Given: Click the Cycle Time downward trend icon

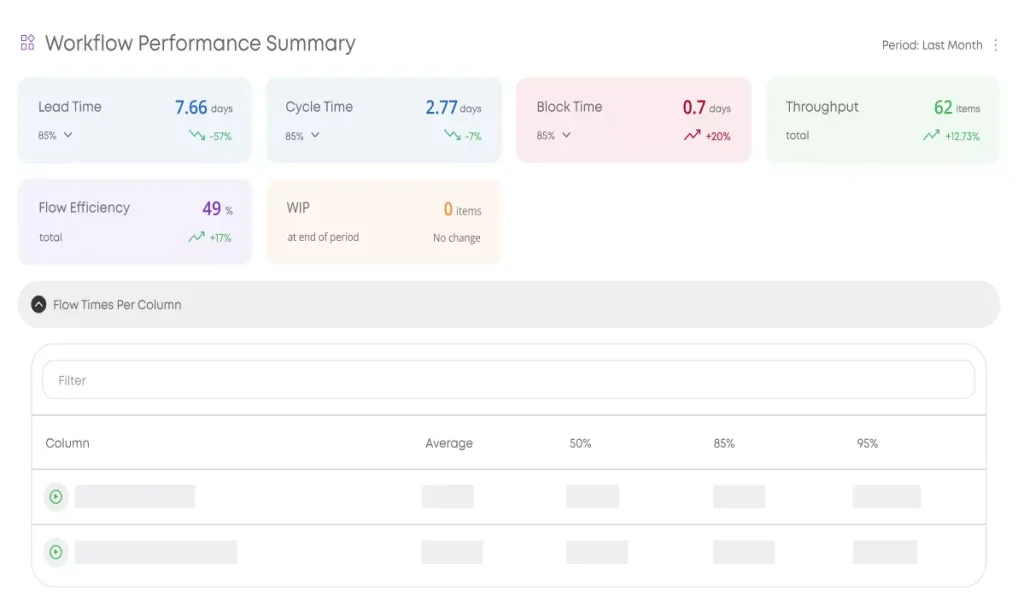Looking at the screenshot, I should coord(453,135).
